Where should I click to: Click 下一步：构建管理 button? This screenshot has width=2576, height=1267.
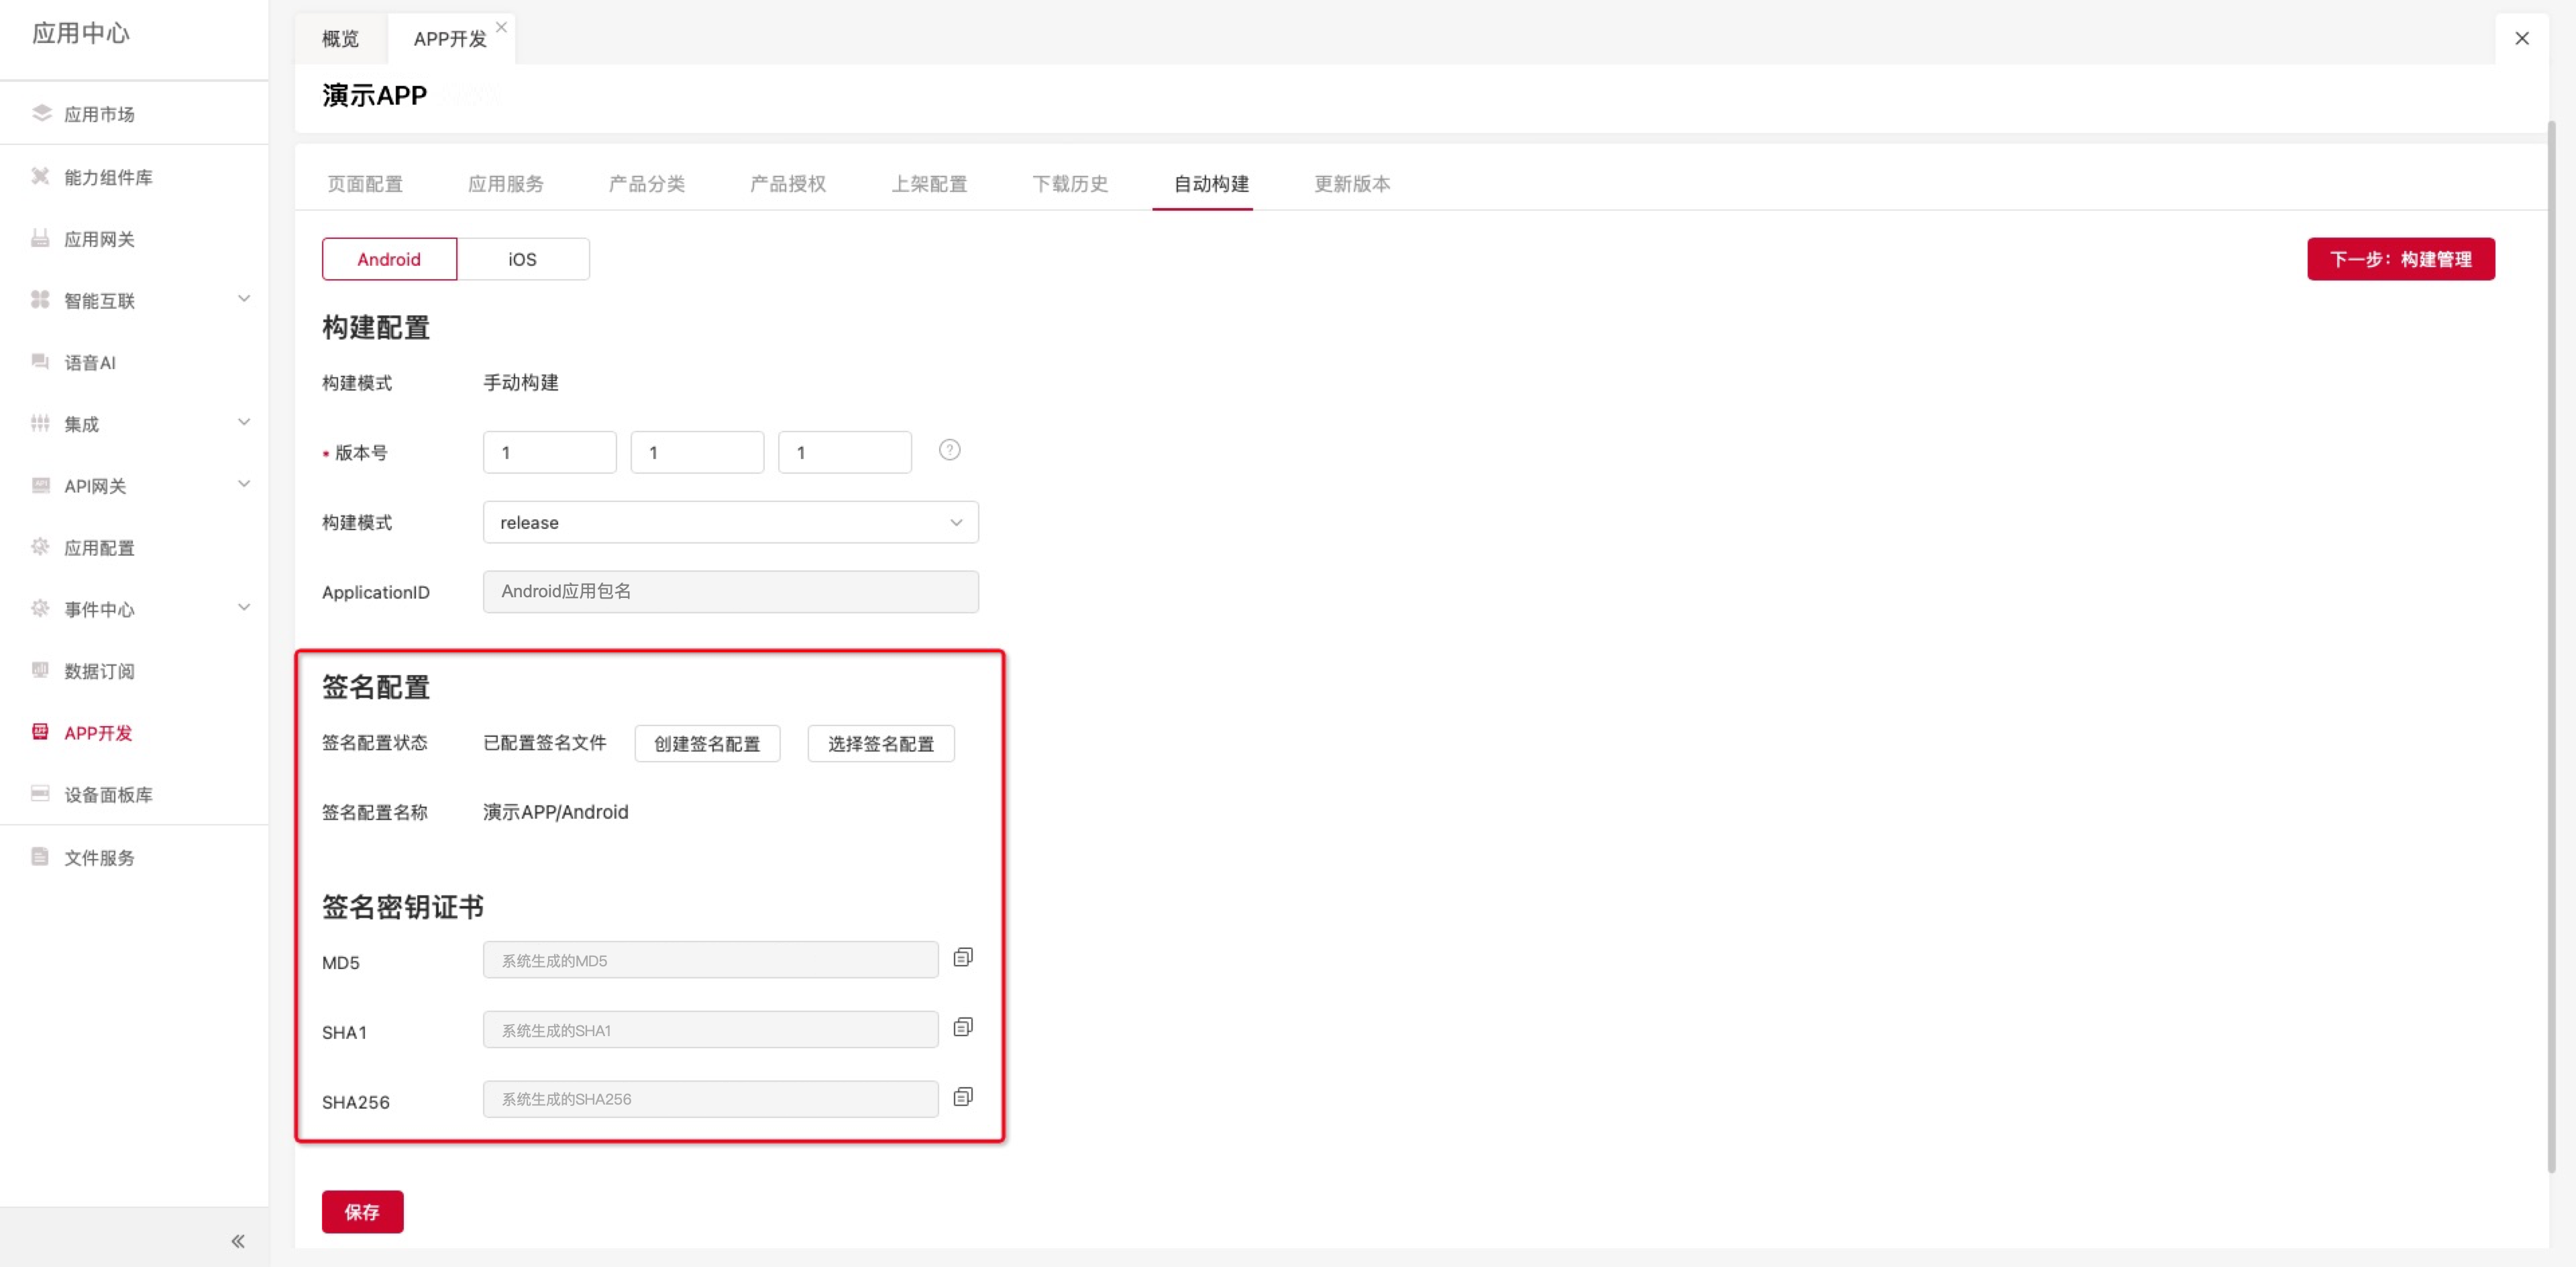pyautogui.click(x=2400, y=259)
